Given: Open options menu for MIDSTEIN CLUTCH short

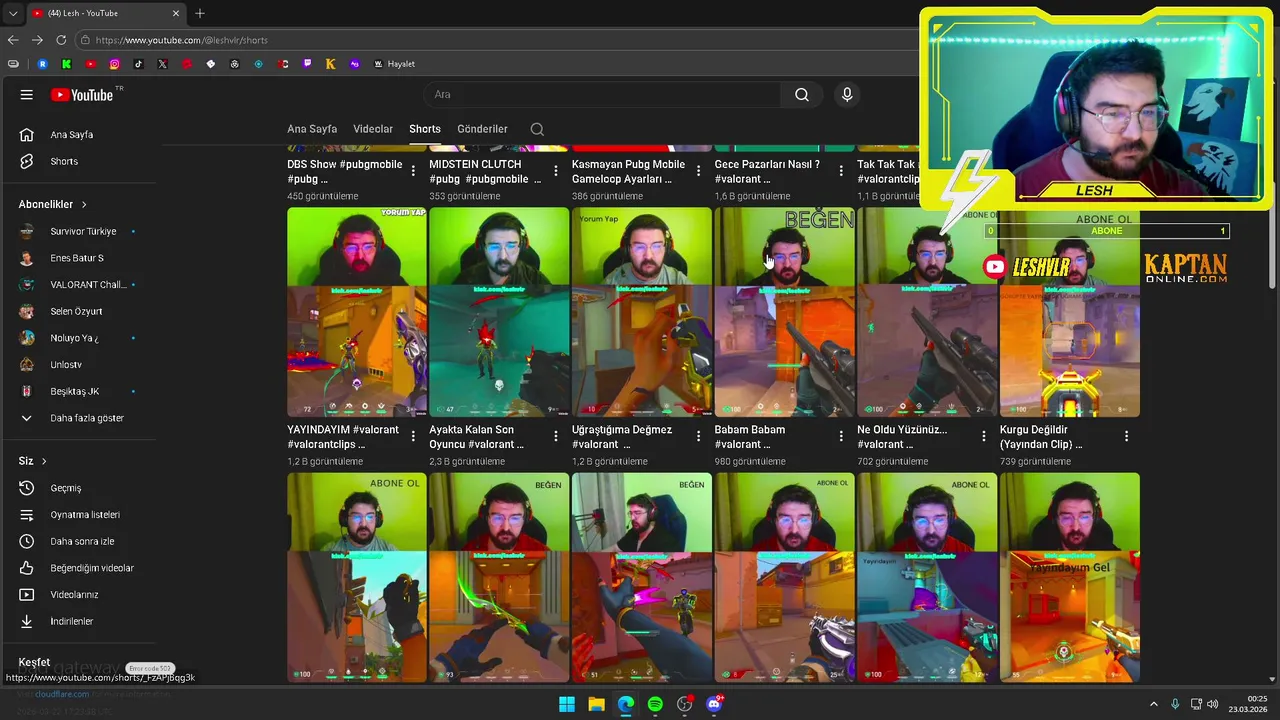Looking at the screenshot, I should [x=556, y=171].
